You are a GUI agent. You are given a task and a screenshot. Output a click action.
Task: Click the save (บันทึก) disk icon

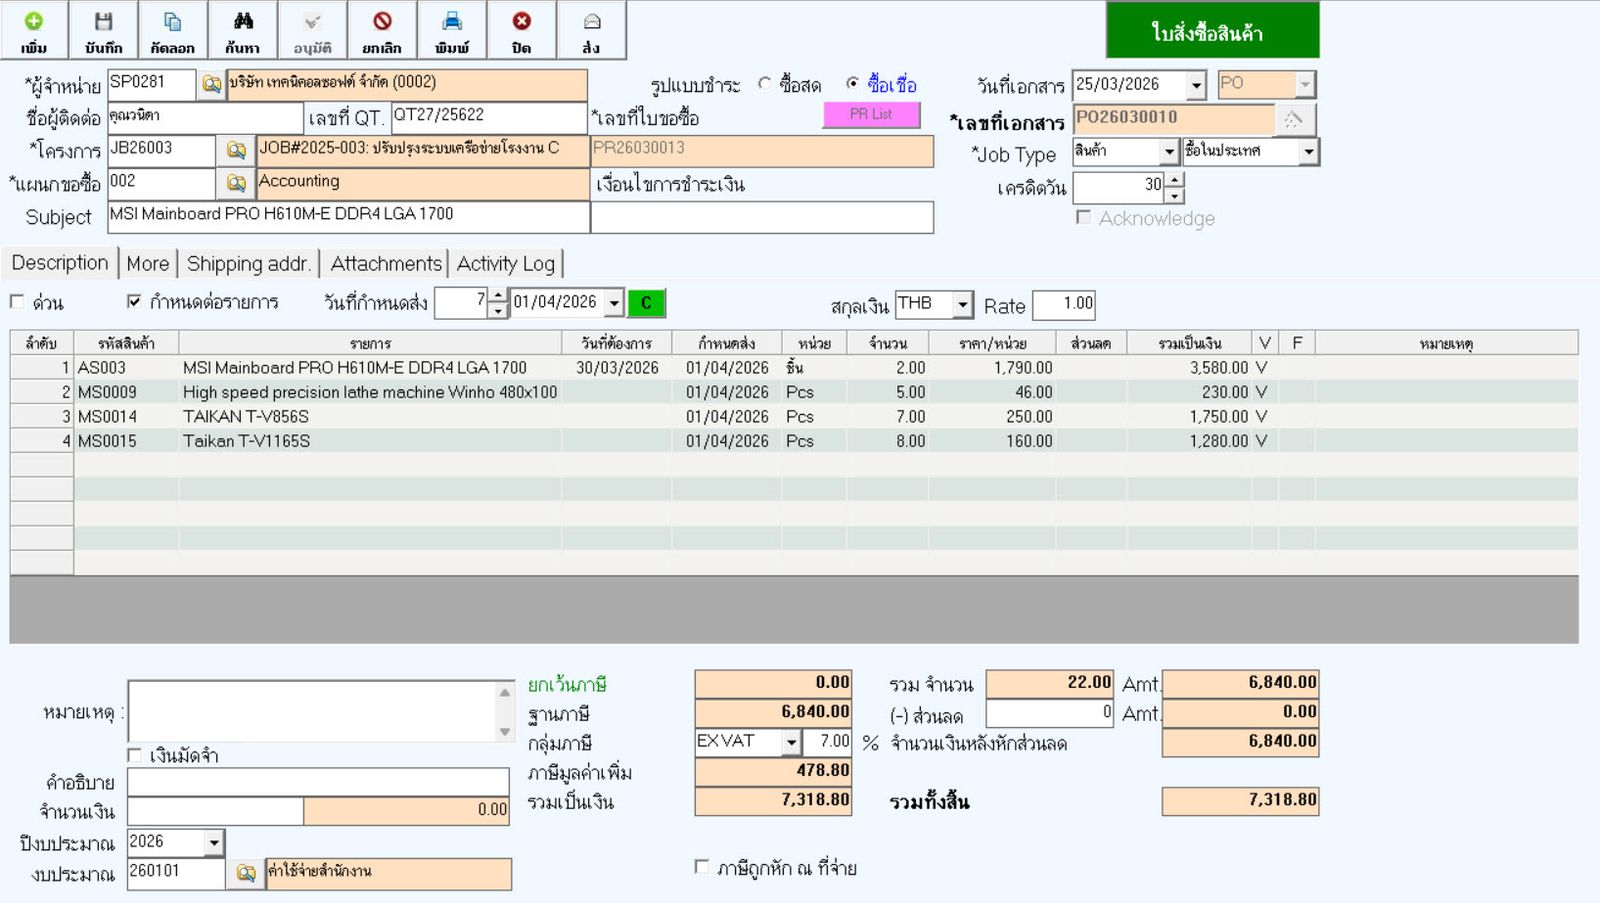[x=103, y=30]
